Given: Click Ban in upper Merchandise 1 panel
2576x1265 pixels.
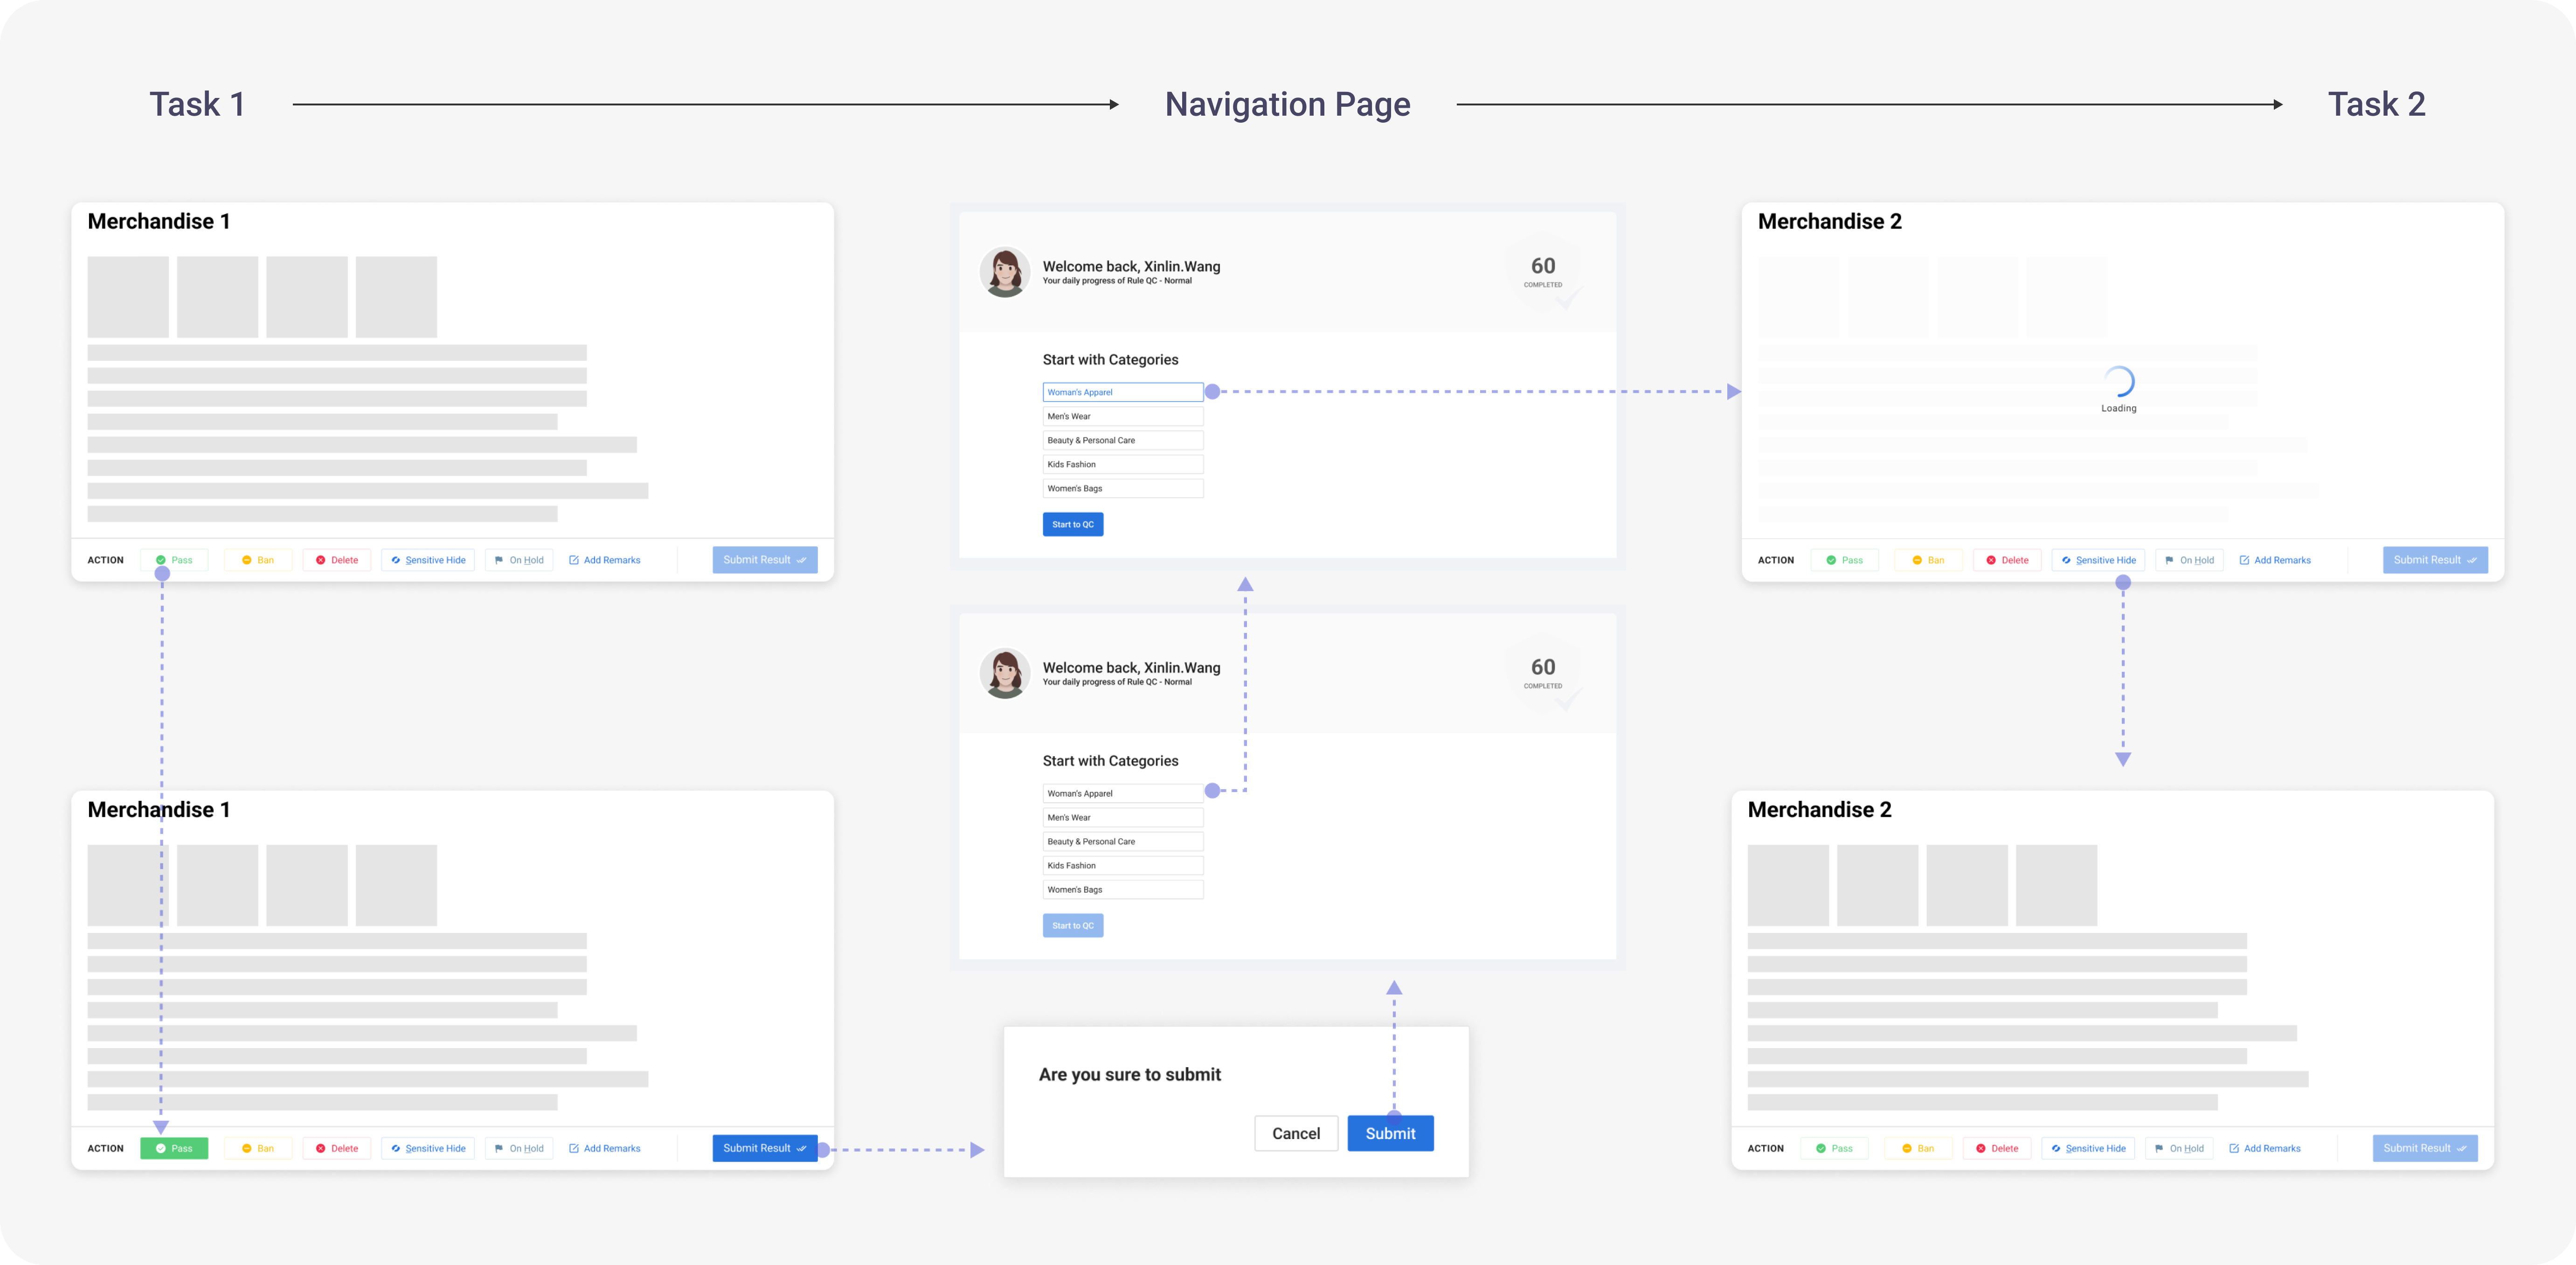Looking at the screenshot, I should [x=258, y=560].
